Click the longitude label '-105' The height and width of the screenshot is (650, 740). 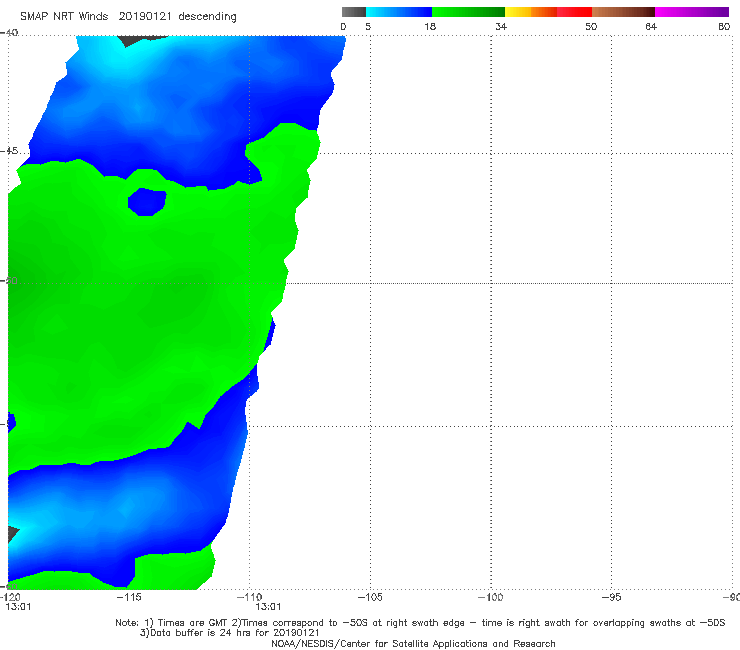[370, 597]
